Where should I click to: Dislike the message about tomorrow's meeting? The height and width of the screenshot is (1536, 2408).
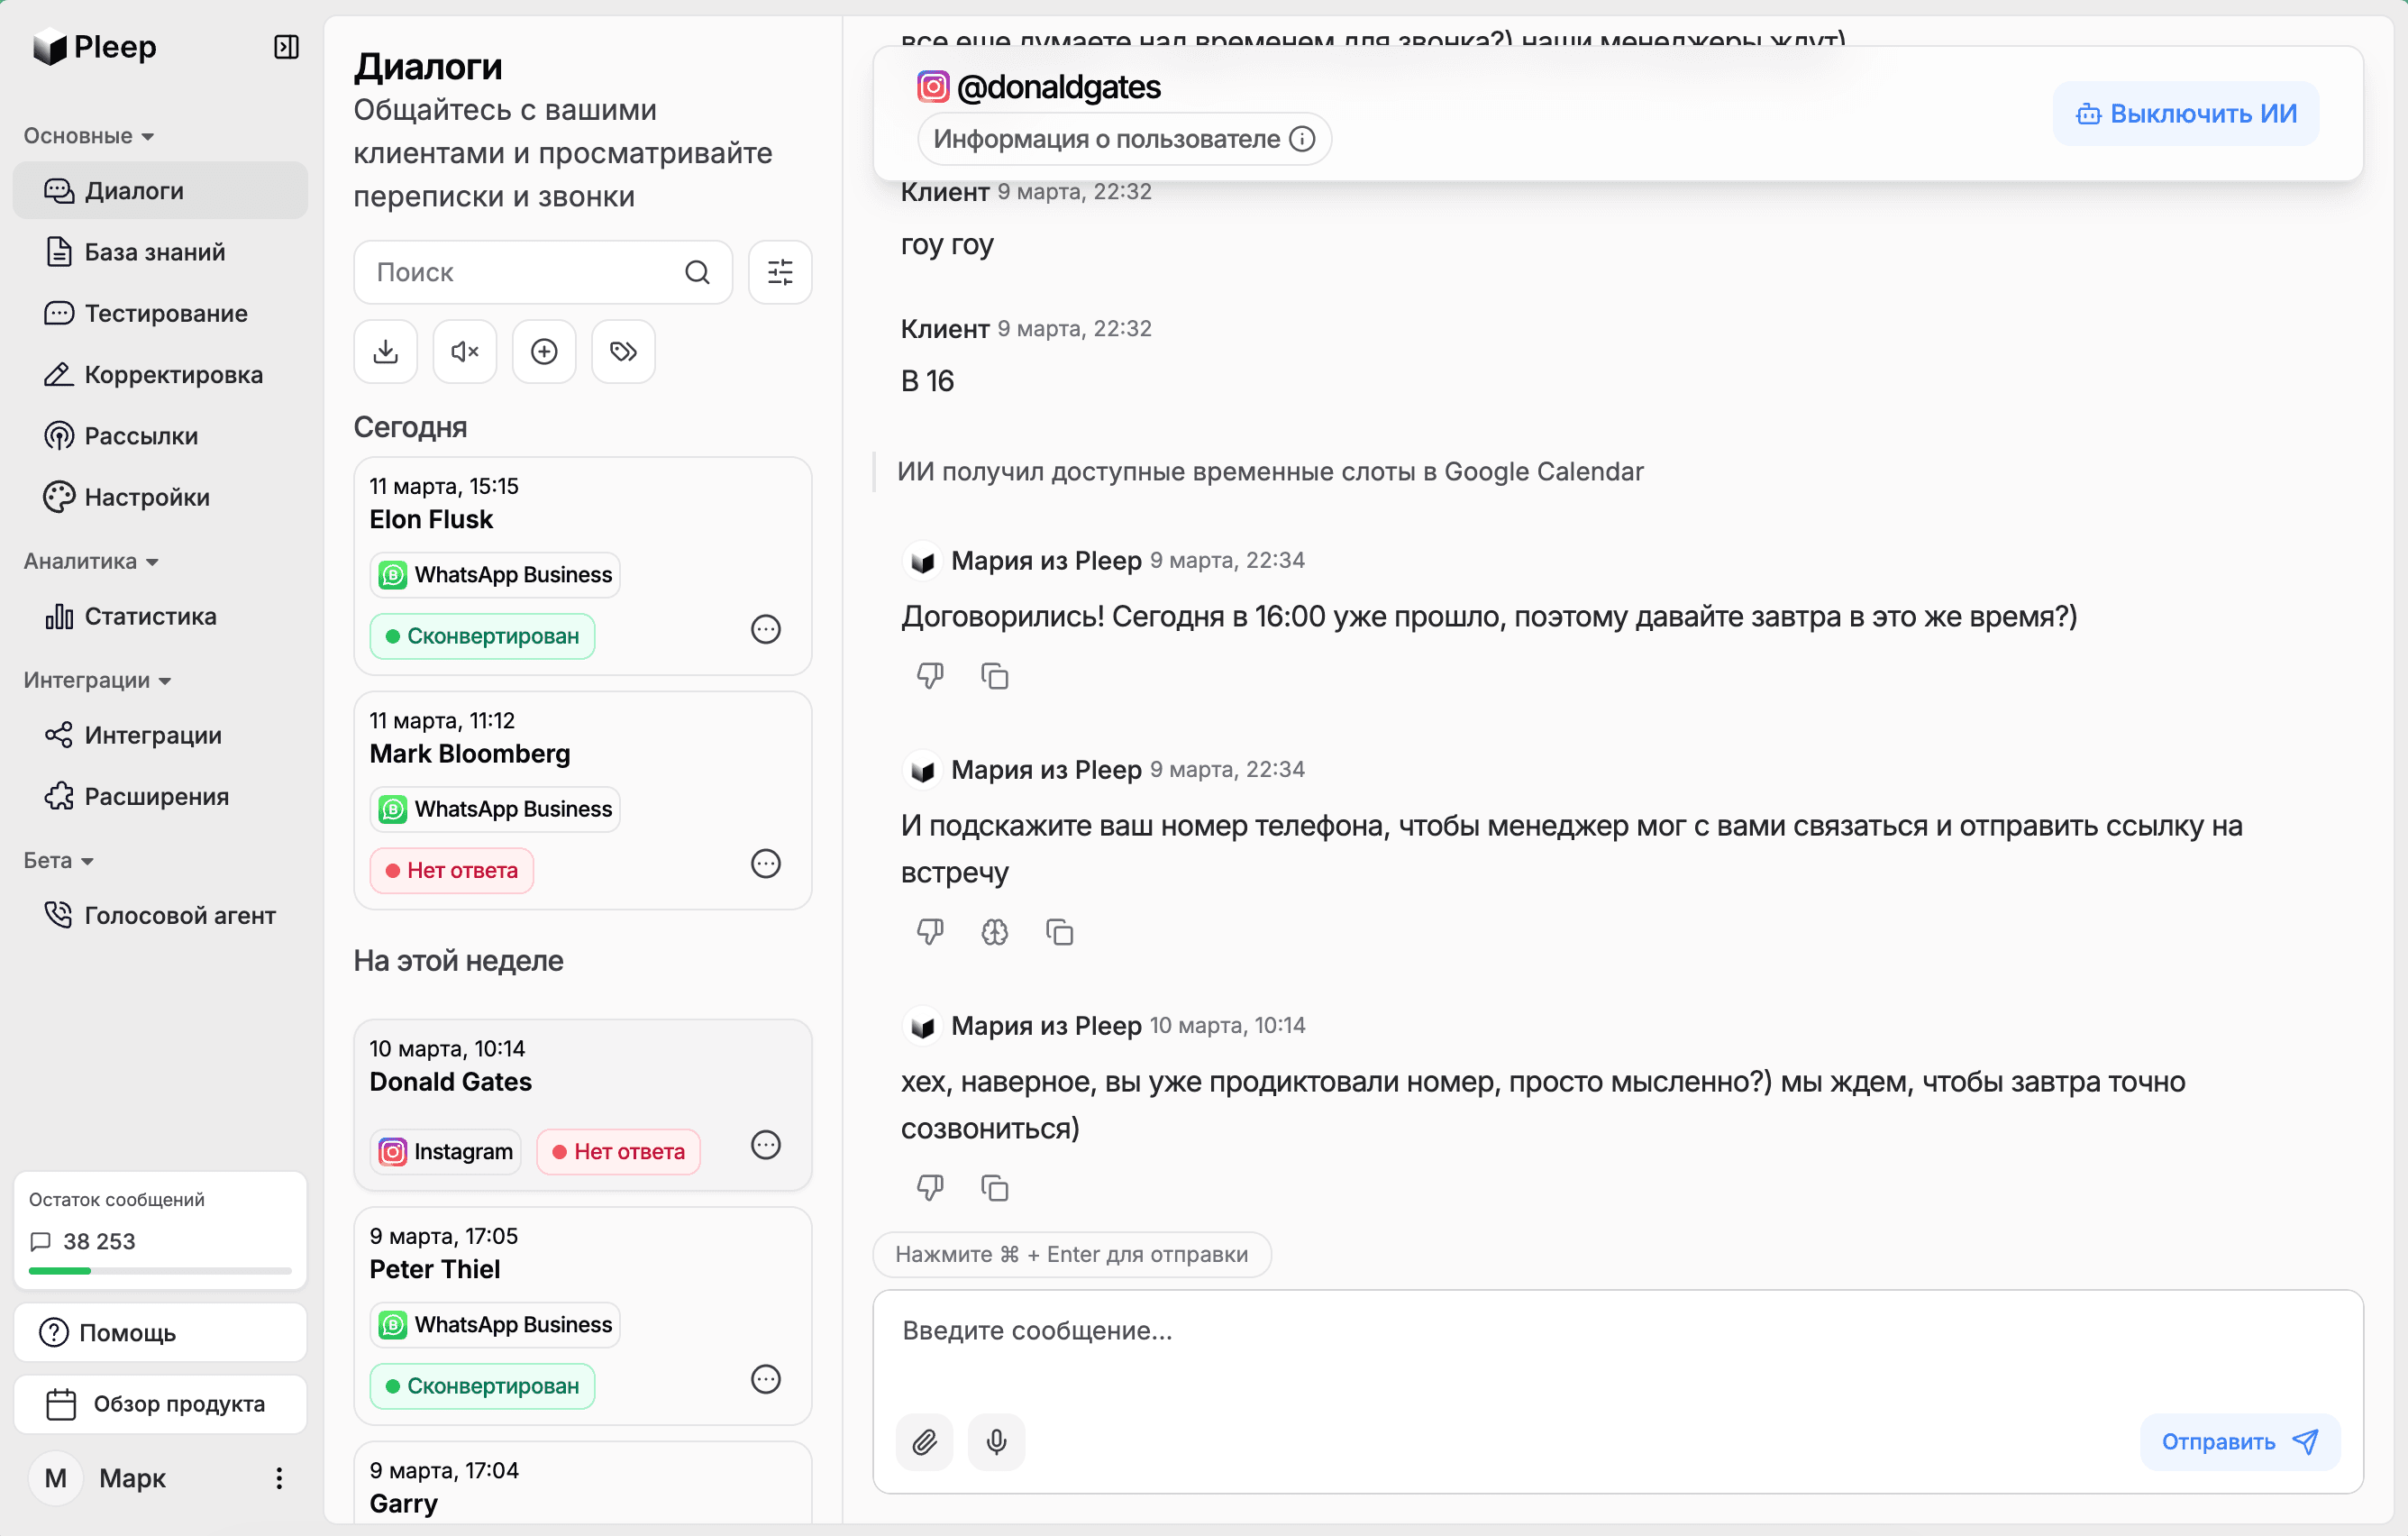point(929,675)
